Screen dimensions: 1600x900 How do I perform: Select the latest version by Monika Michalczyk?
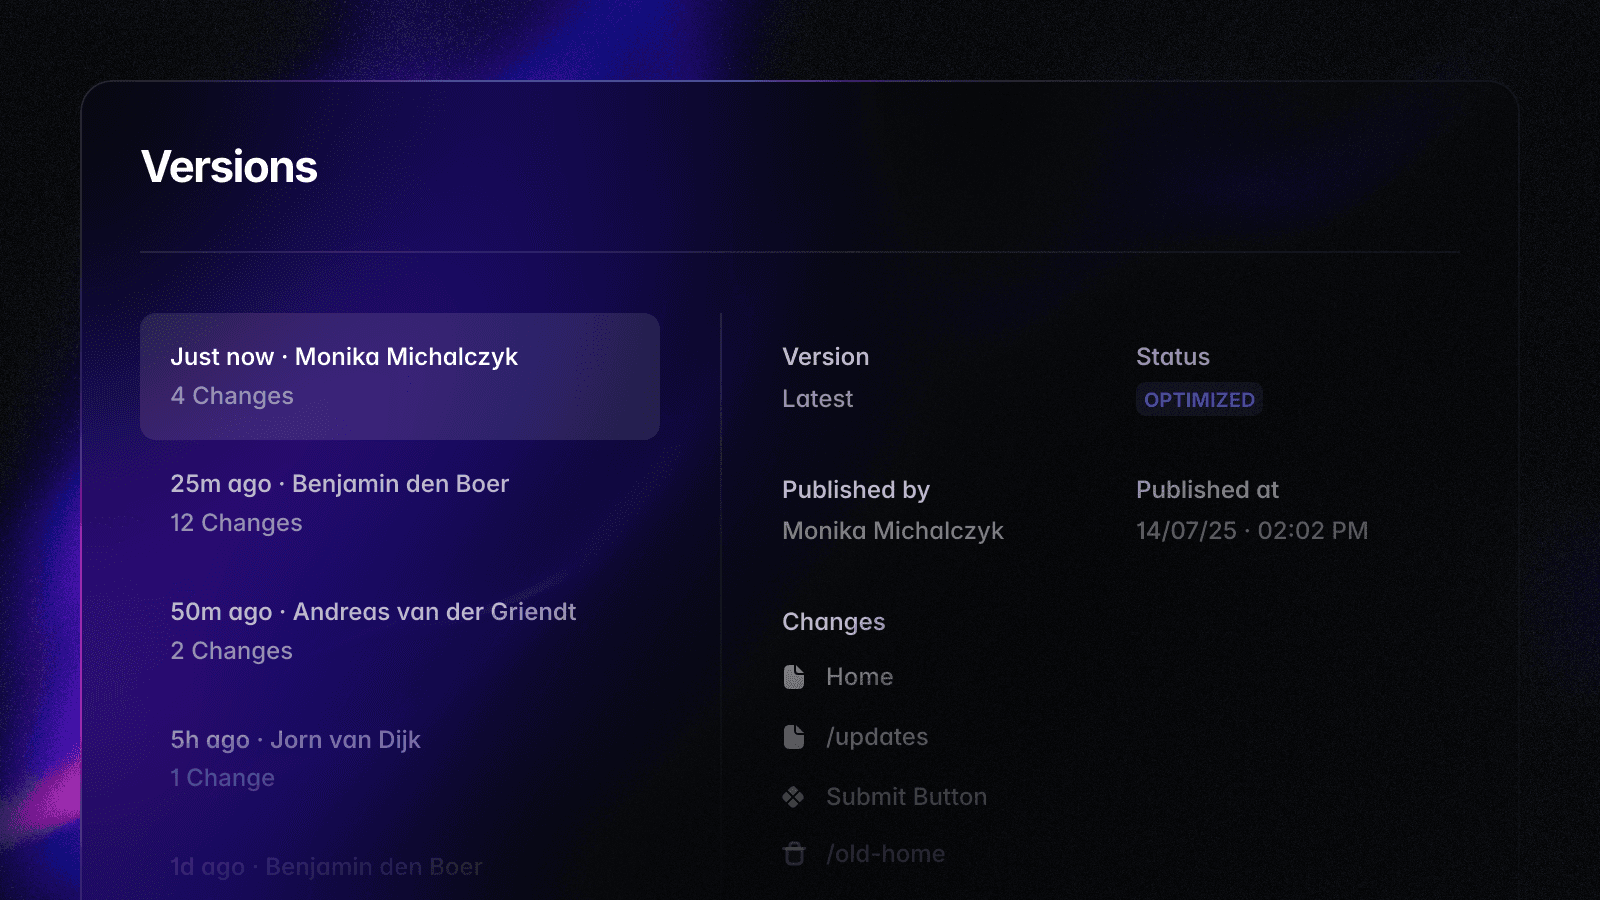pyautogui.click(x=400, y=376)
